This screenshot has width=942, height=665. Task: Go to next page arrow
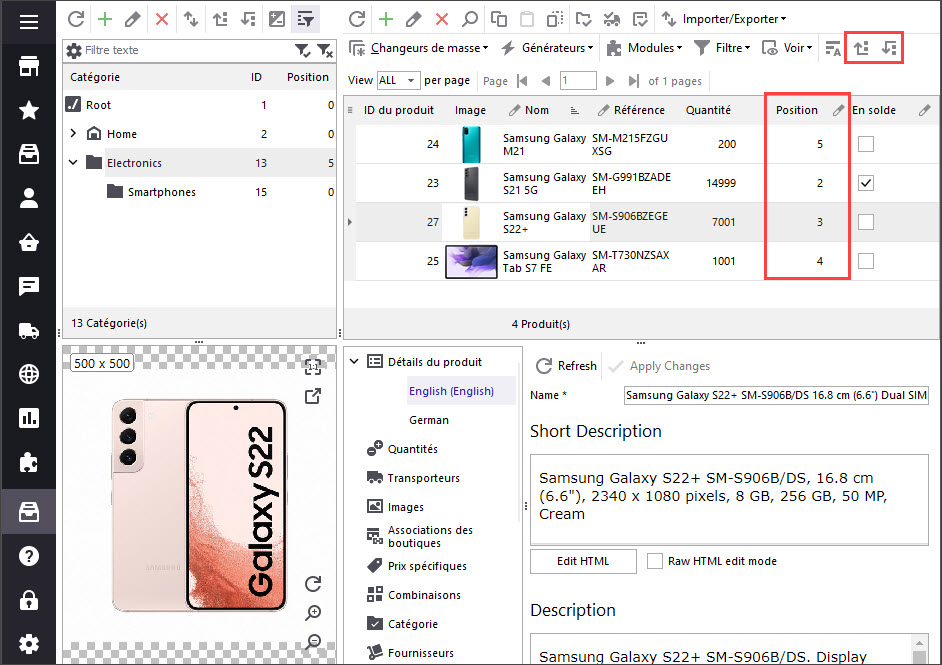click(610, 81)
